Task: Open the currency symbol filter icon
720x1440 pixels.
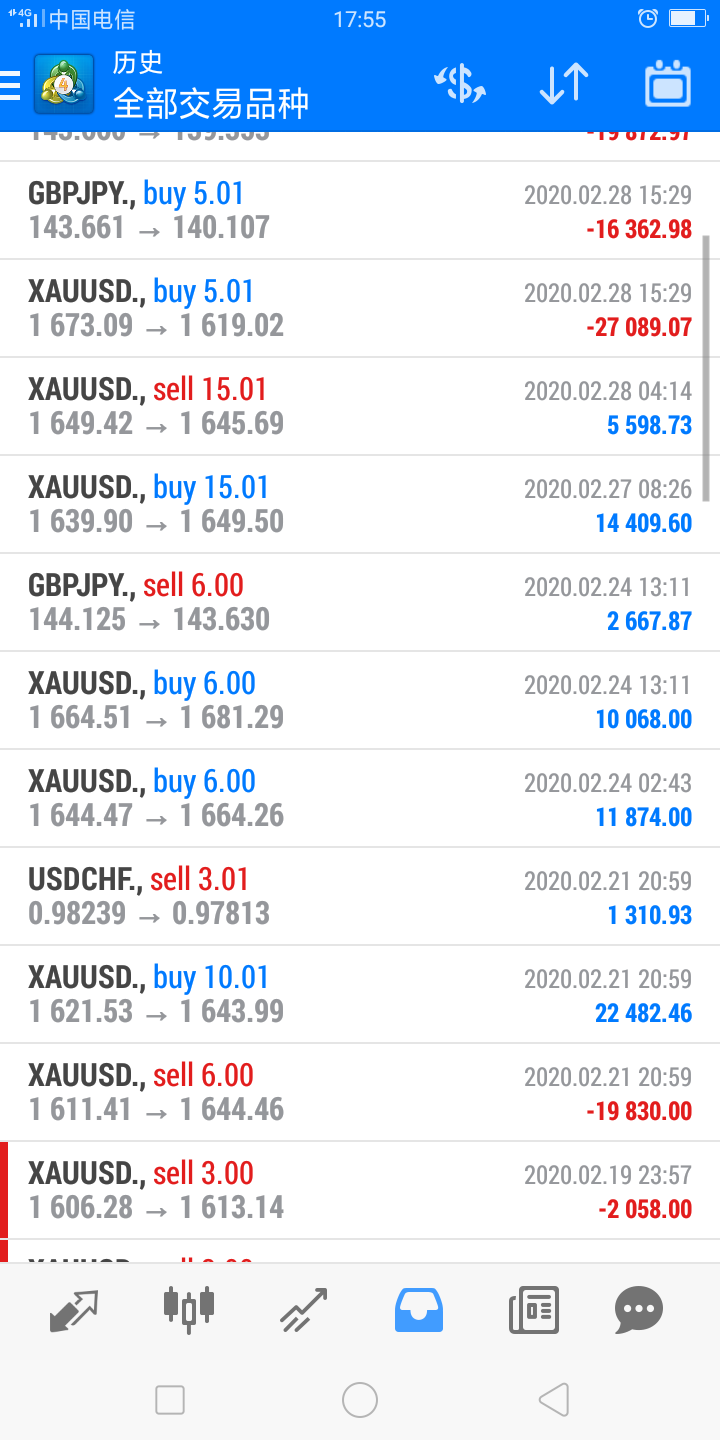Action: (x=459, y=84)
